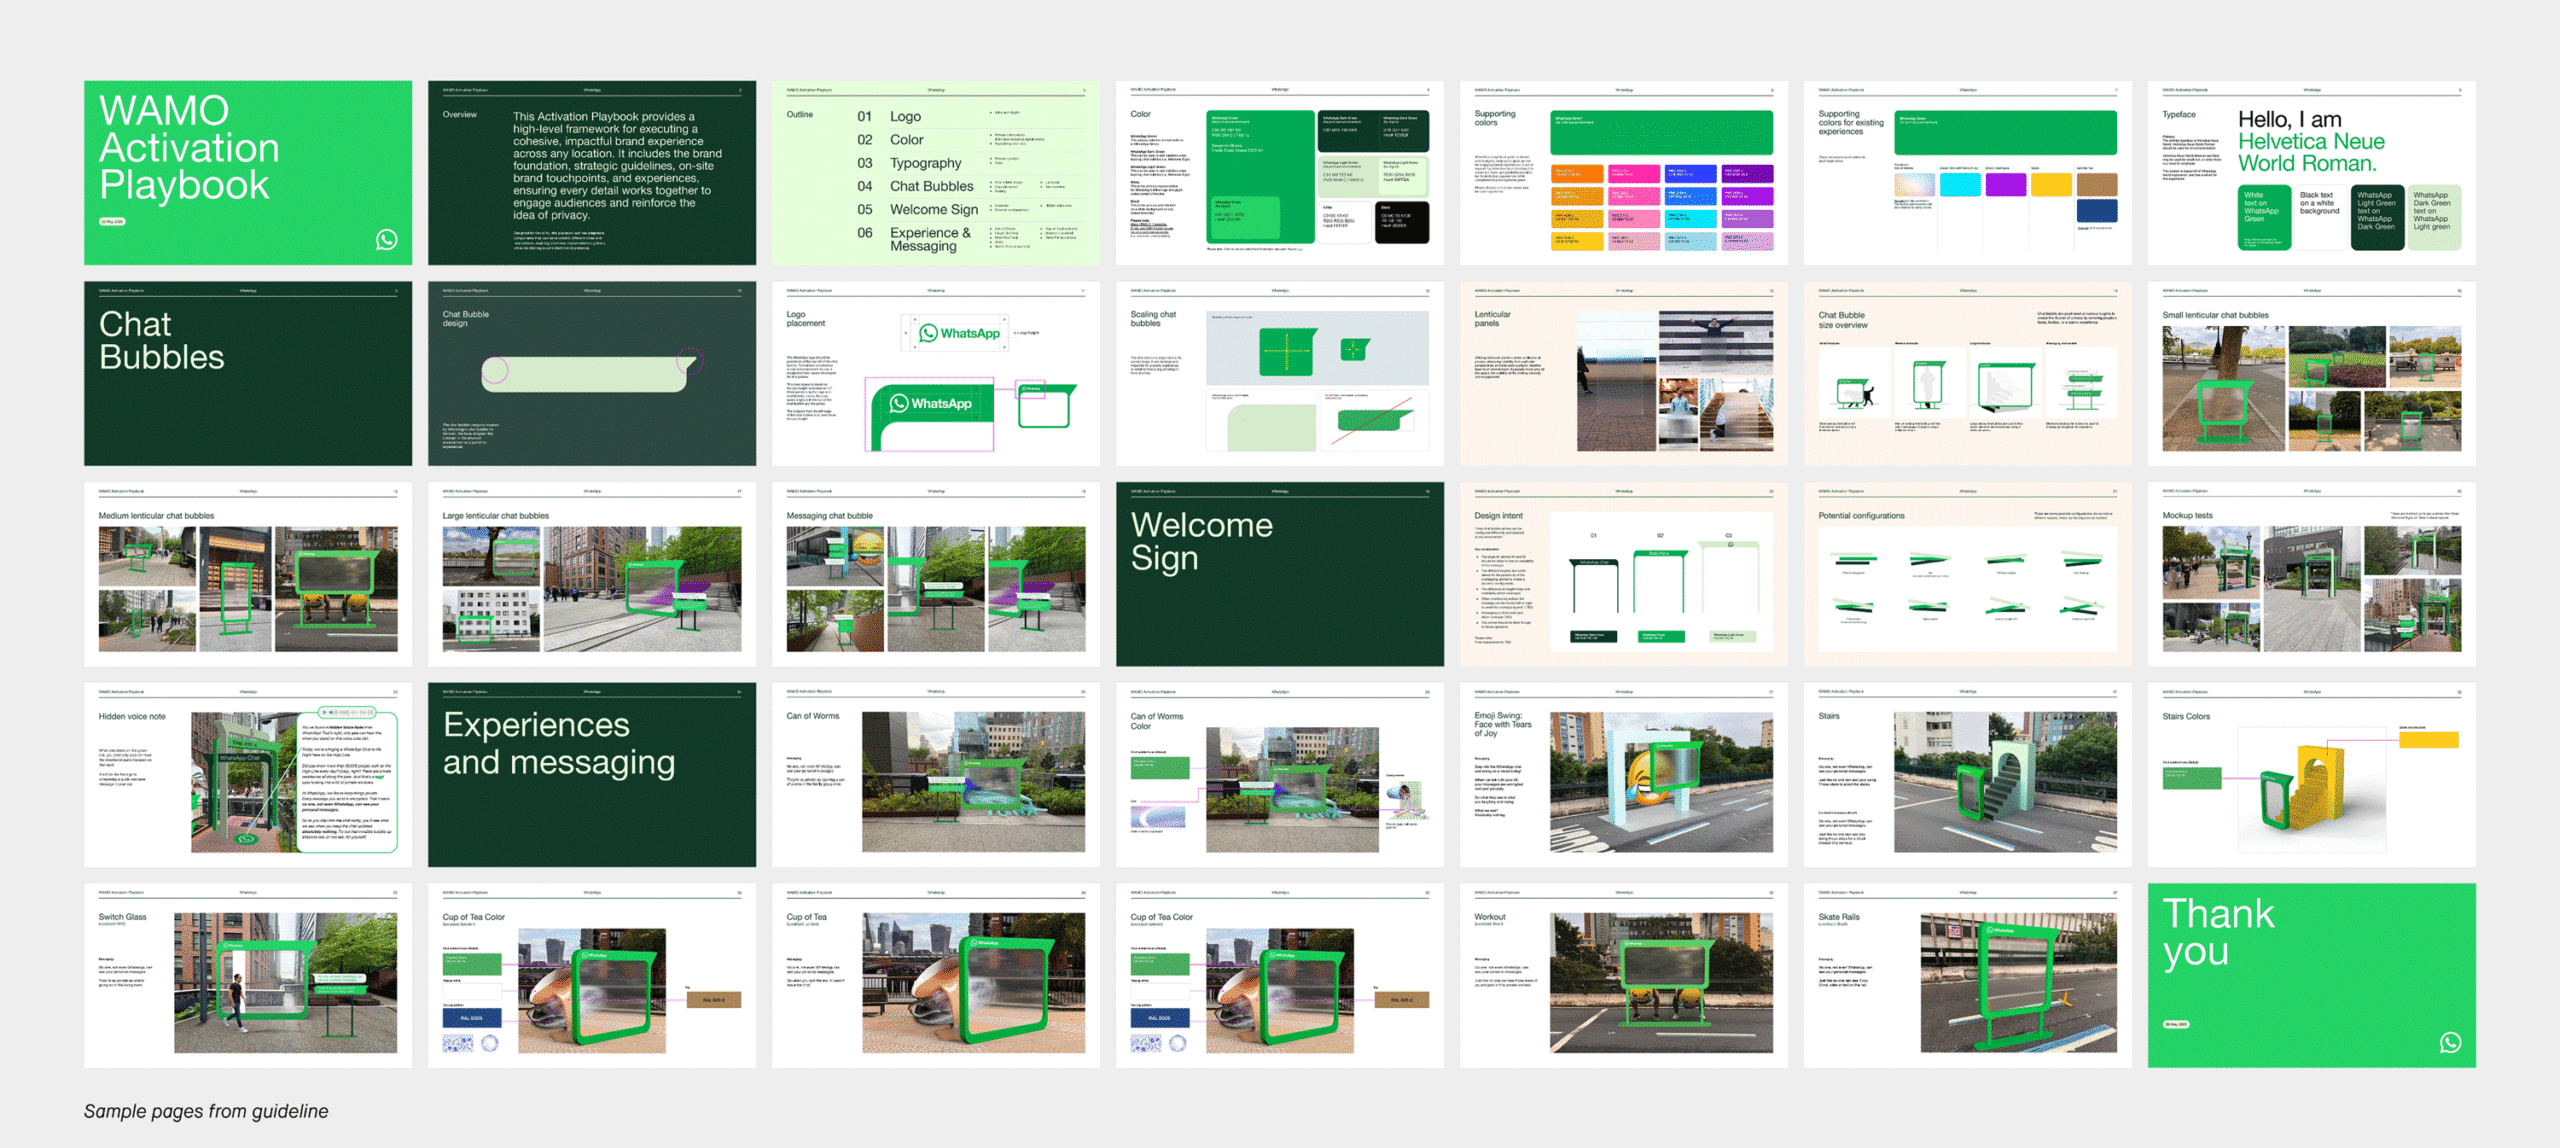
Task: Open the Switch Glass page
Action: (248, 975)
